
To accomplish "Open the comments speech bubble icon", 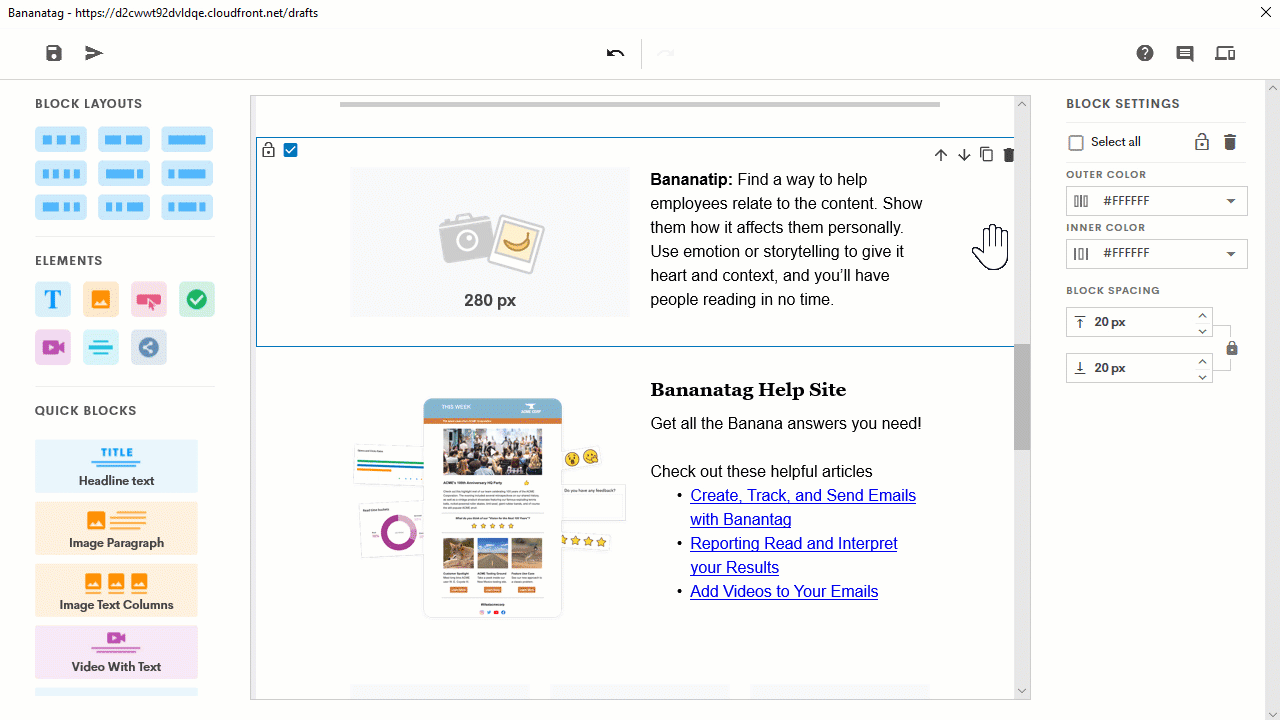I will [x=1185, y=53].
